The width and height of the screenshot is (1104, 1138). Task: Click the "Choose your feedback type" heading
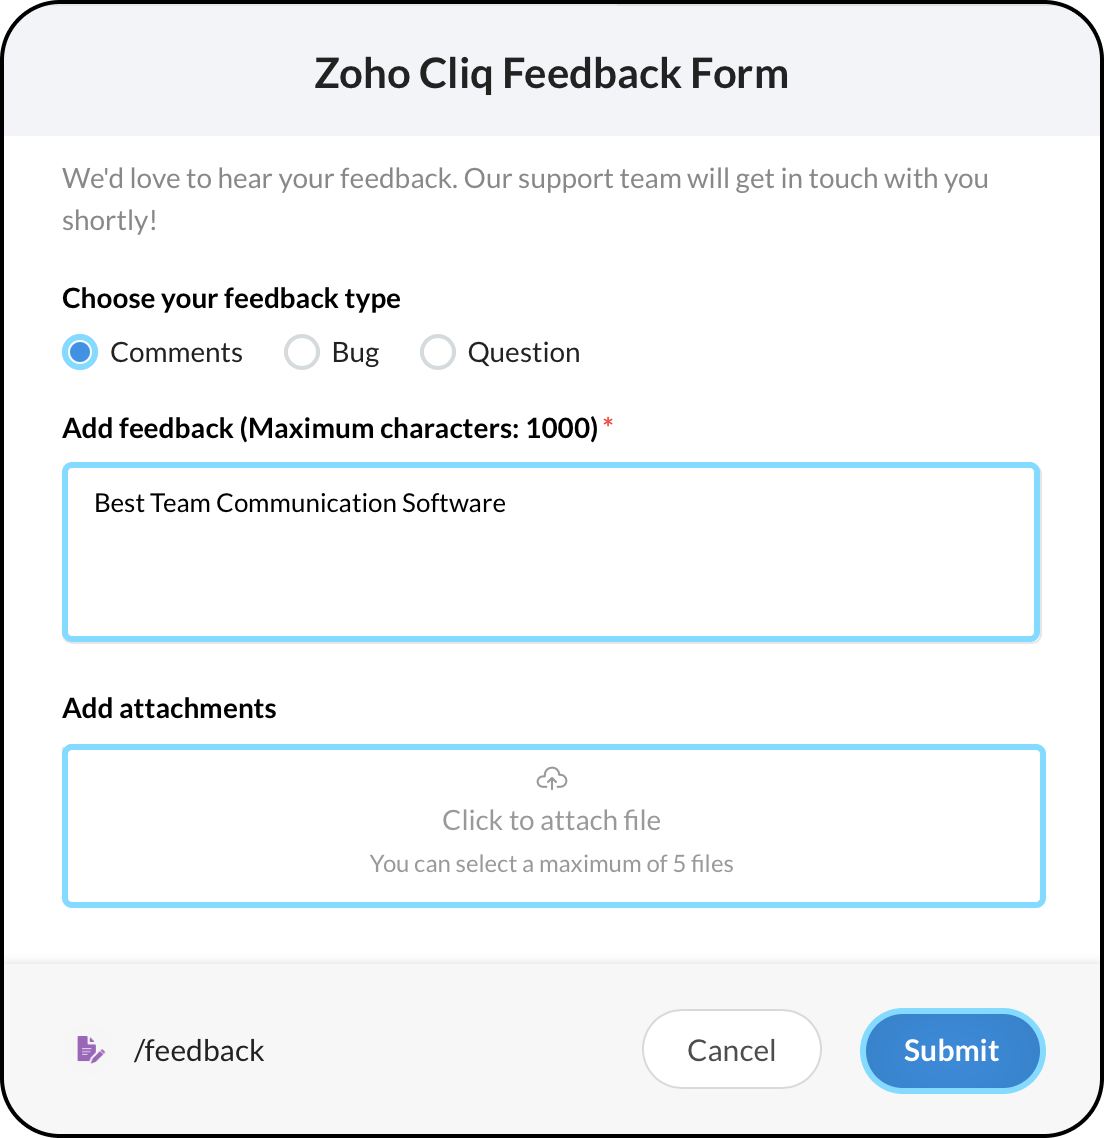[x=231, y=298]
